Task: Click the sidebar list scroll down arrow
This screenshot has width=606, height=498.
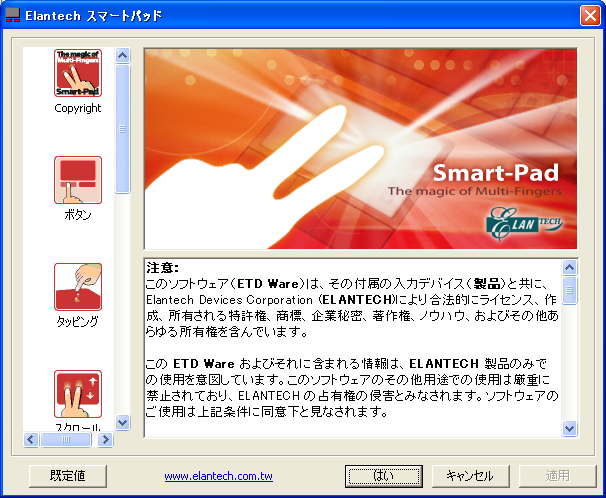Action: point(123,423)
